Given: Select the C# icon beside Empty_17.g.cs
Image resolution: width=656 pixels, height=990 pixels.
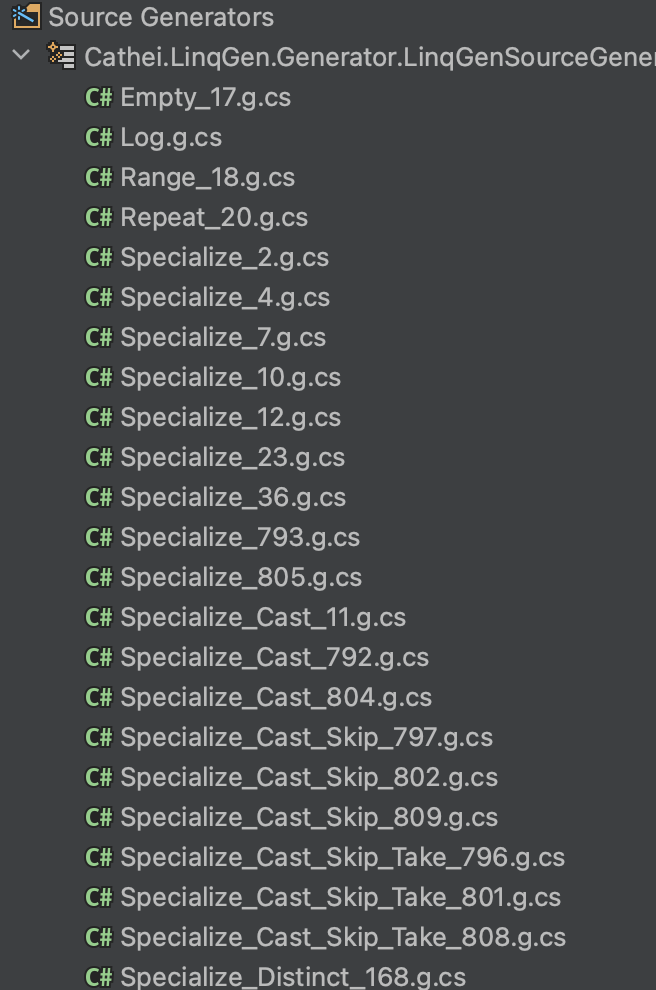Looking at the screenshot, I should tap(98, 97).
